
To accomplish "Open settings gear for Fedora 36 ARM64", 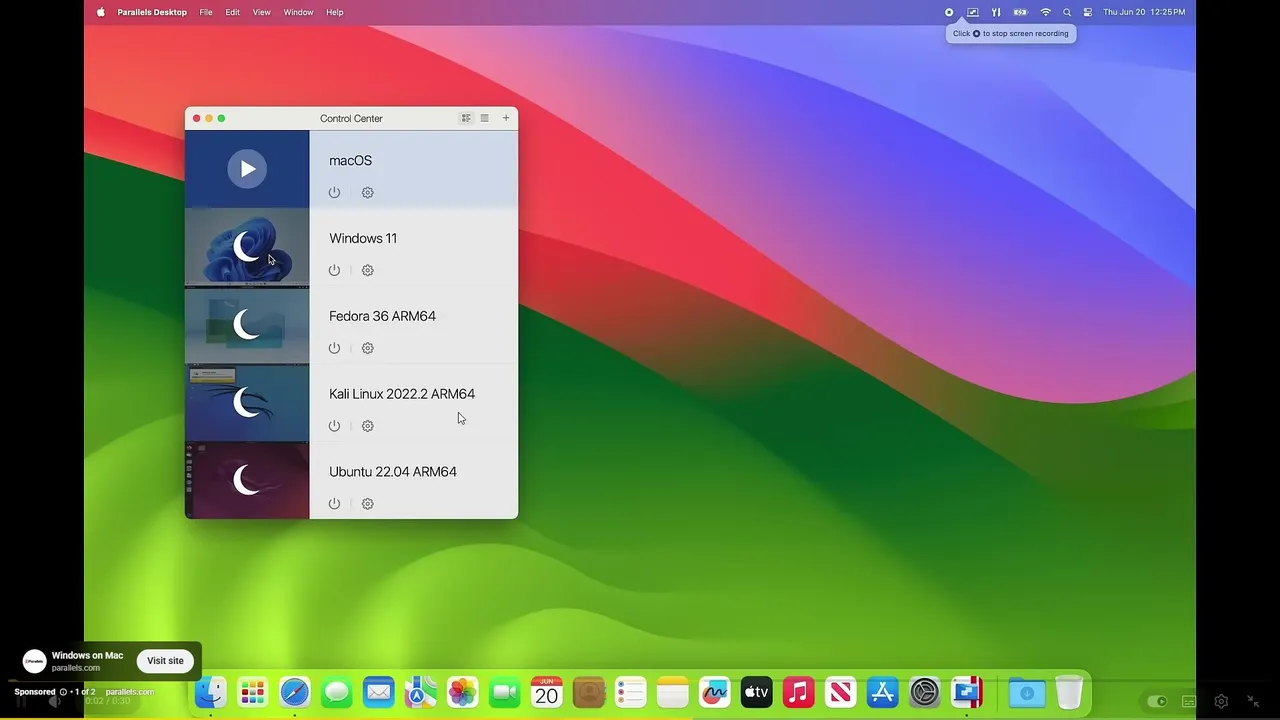I will point(367,348).
